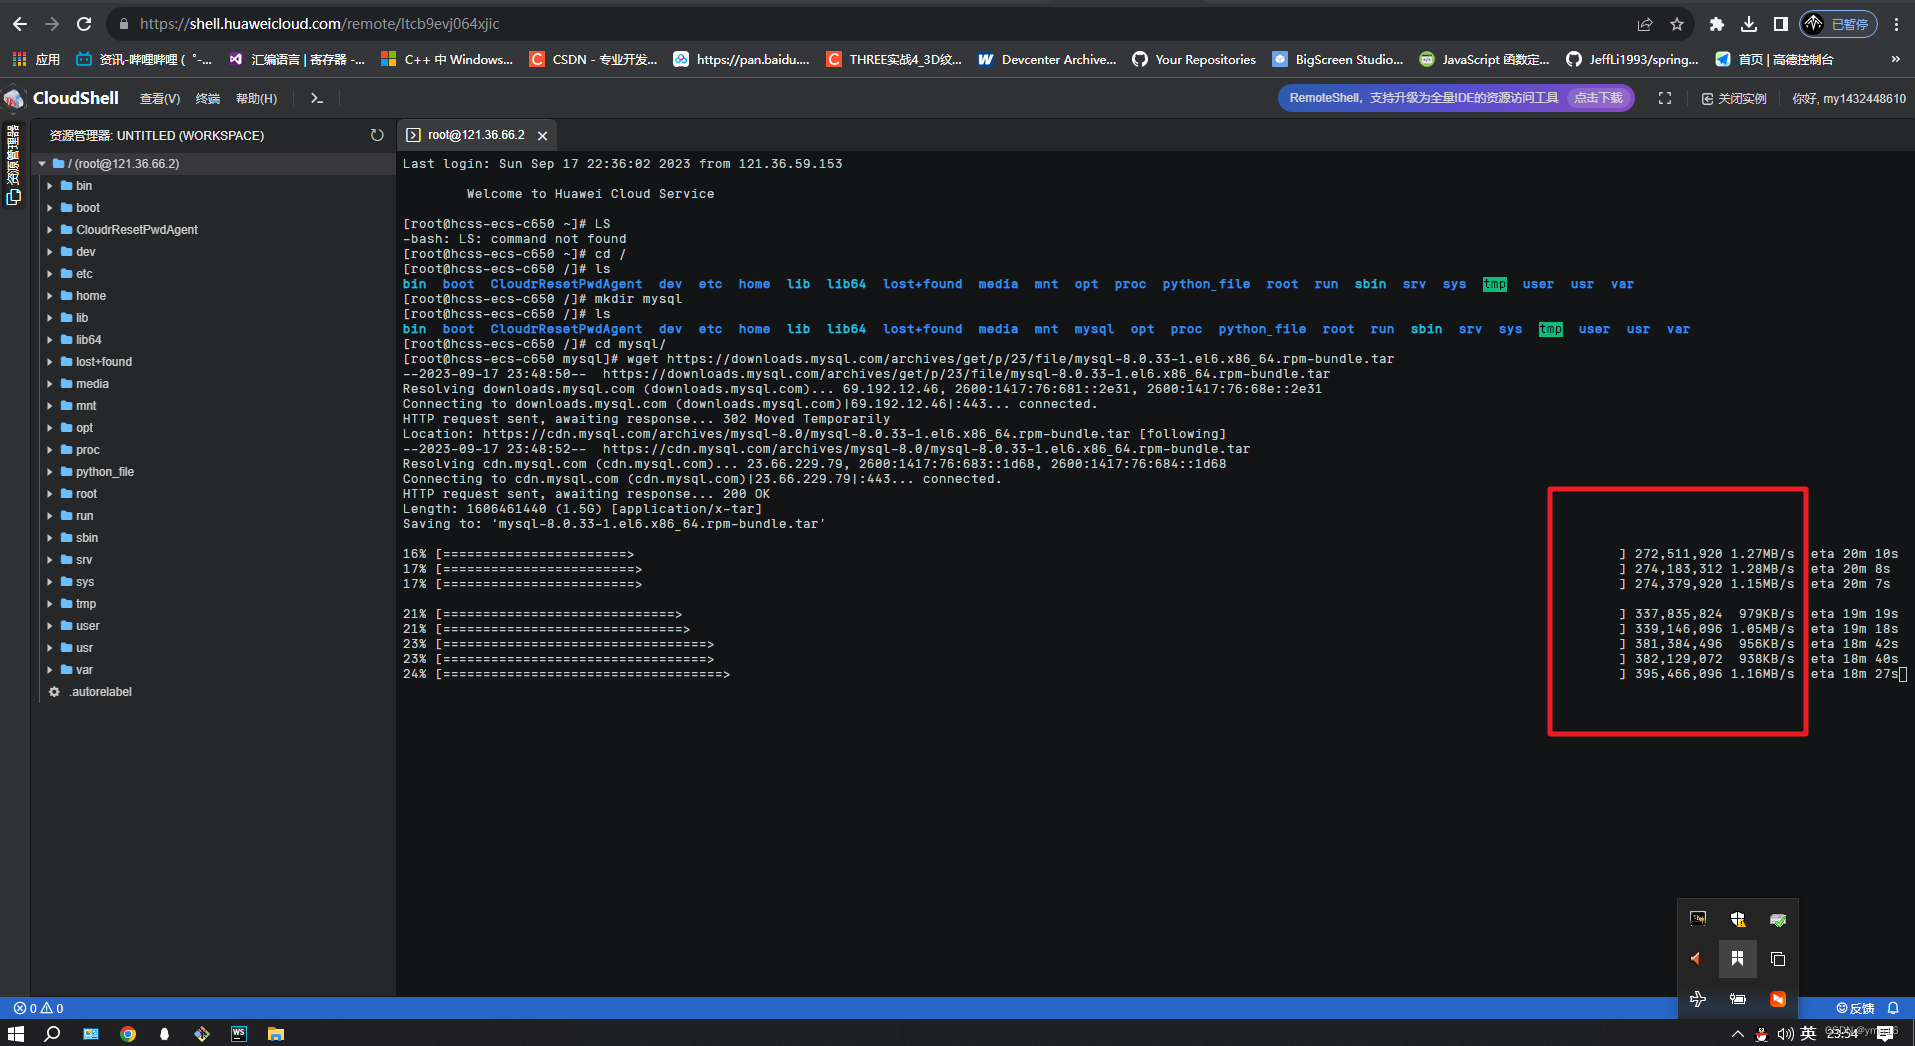The width and height of the screenshot is (1915, 1046).
Task: Click 关闭实例 to close instance
Action: click(x=1734, y=98)
